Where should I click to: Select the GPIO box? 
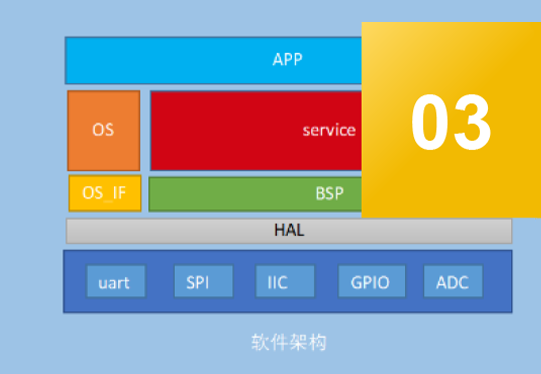click(x=372, y=281)
